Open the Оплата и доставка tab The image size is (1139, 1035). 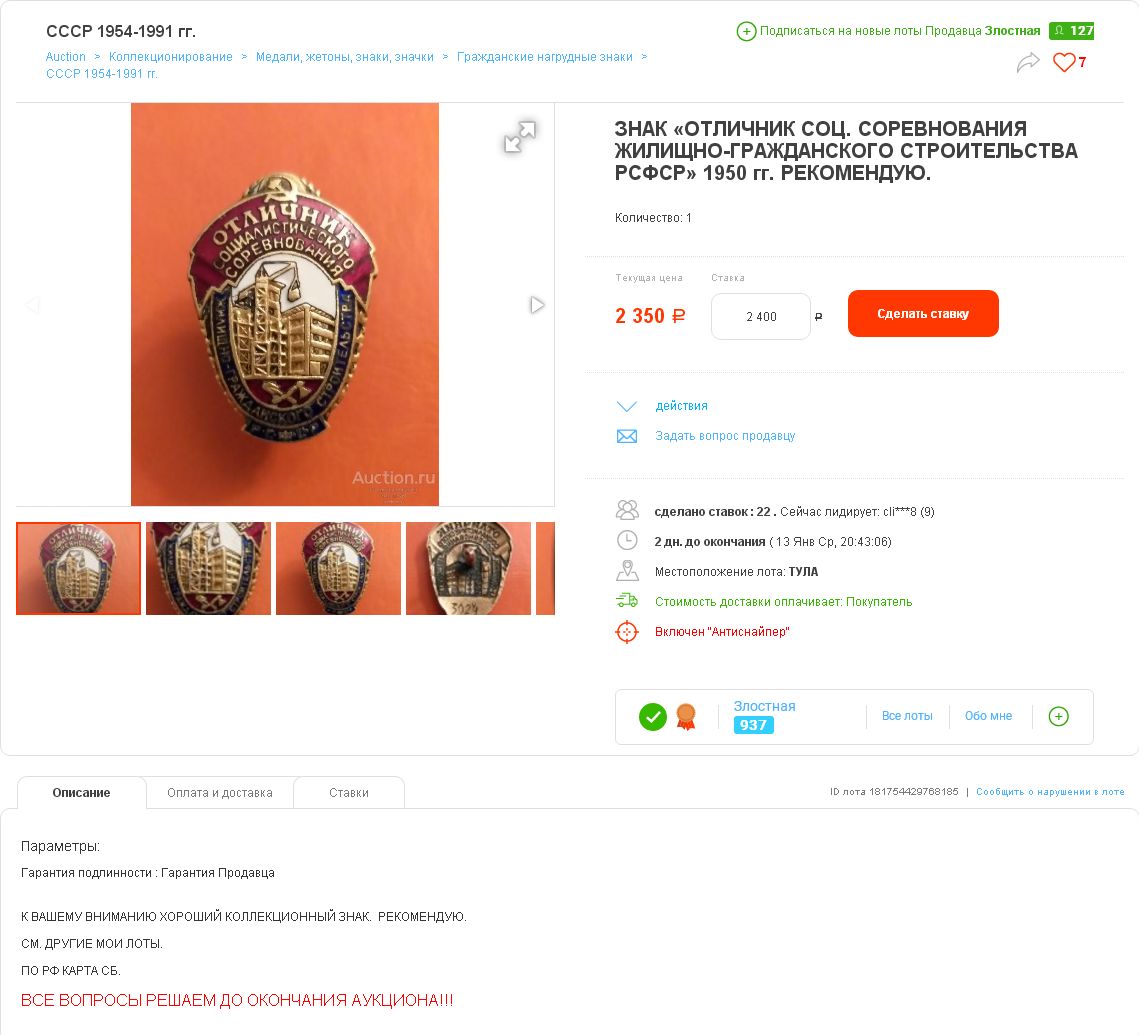pyautogui.click(x=219, y=792)
